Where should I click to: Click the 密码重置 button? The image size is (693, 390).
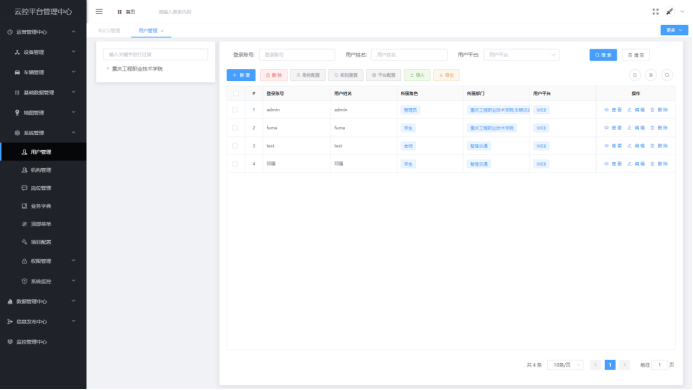click(346, 75)
